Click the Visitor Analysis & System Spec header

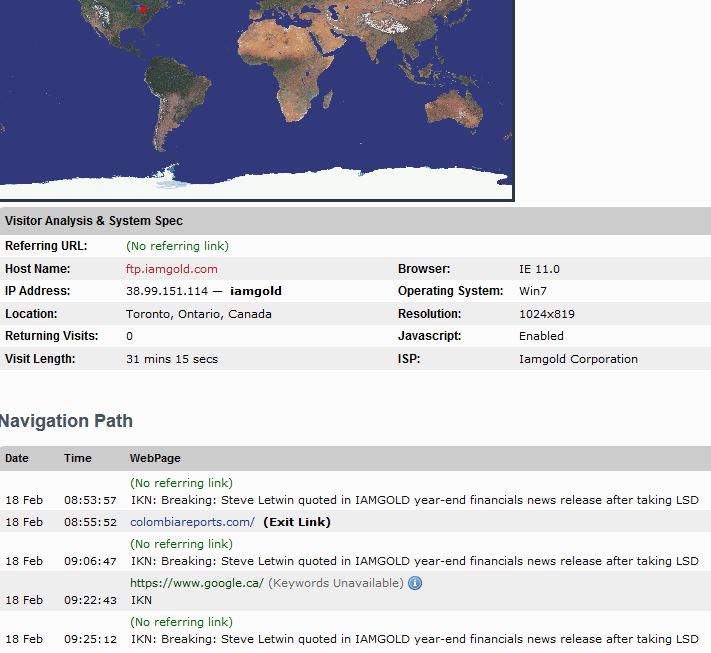[x=94, y=221]
